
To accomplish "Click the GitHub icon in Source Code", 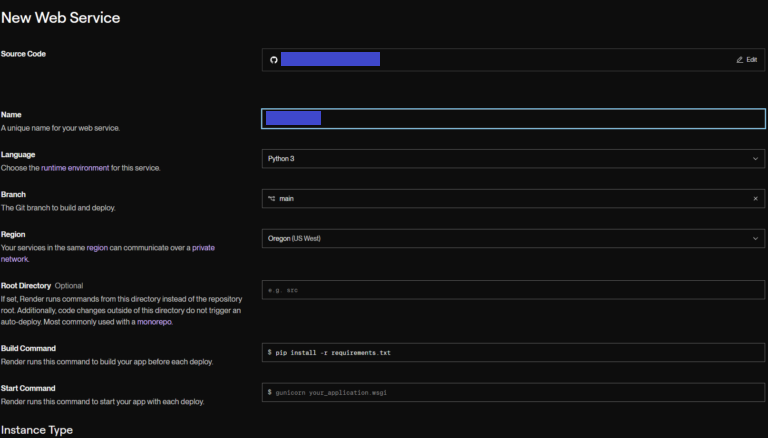I will click(273, 60).
